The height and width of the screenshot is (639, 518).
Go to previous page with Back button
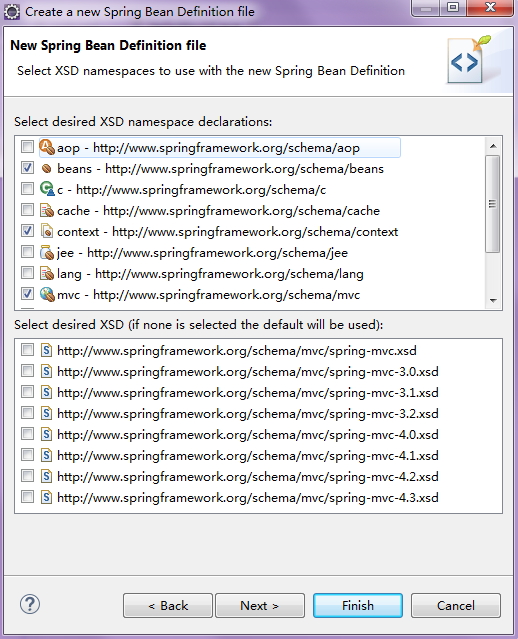168,606
